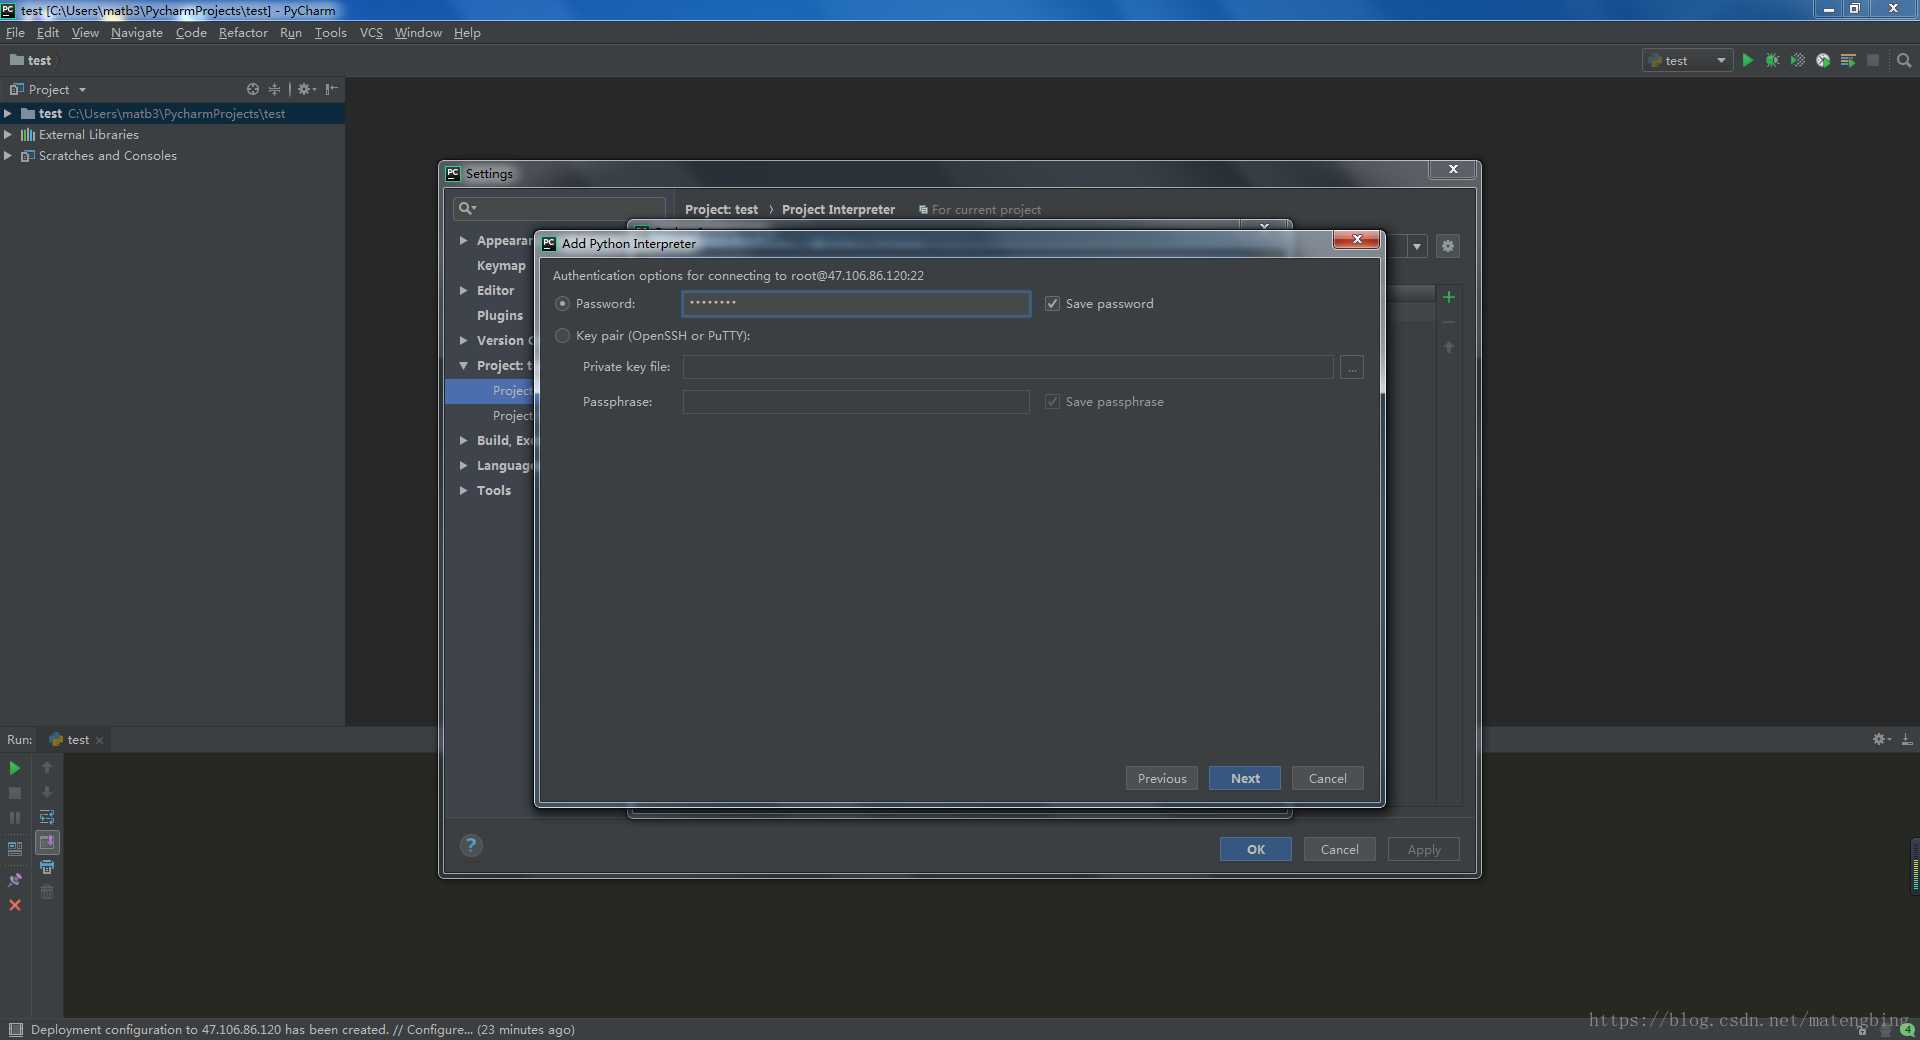Image resolution: width=1920 pixels, height=1040 pixels.
Task: Open the File menu
Action: point(15,33)
